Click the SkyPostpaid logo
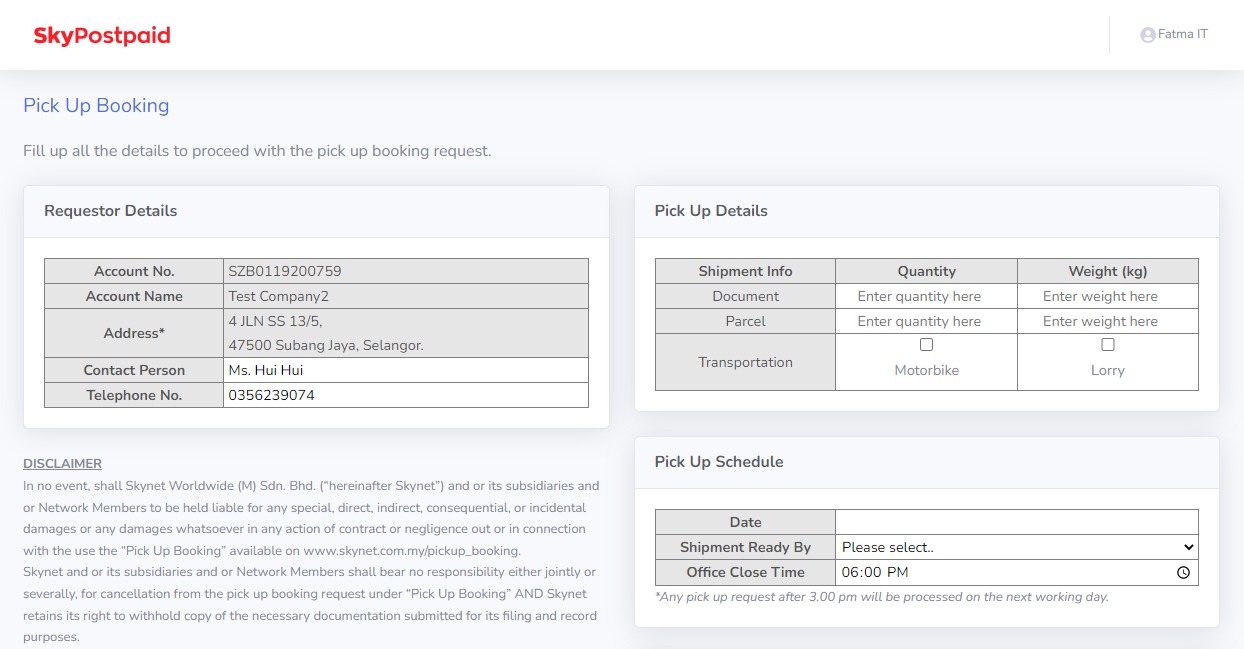 102,36
